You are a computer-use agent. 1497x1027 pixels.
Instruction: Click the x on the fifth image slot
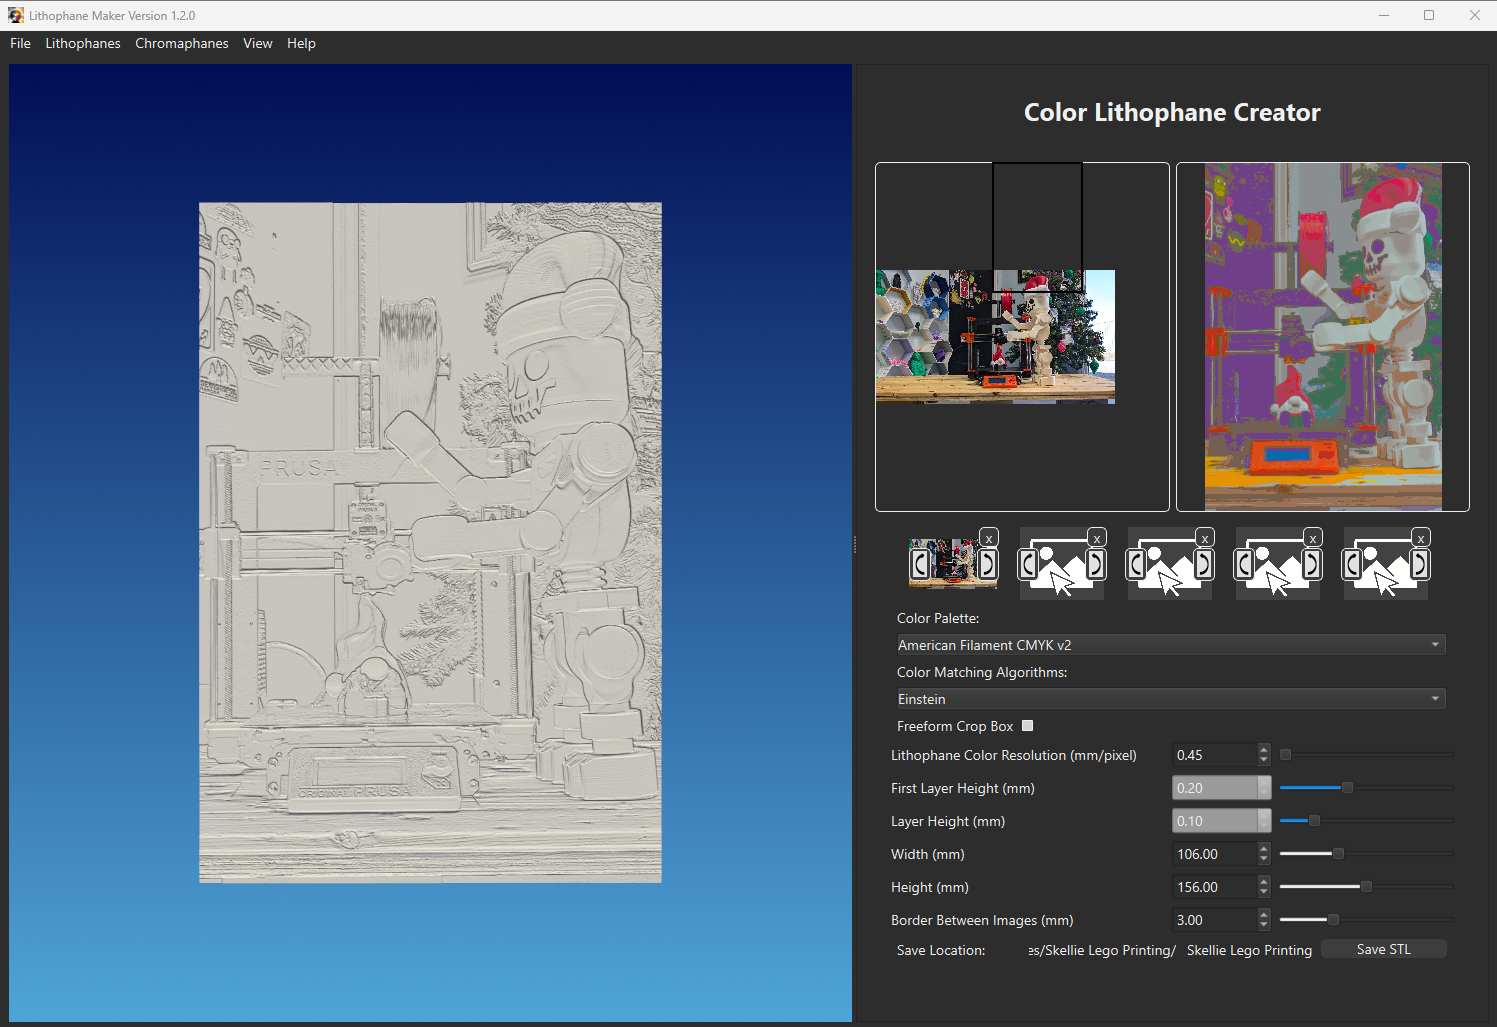tap(1421, 538)
